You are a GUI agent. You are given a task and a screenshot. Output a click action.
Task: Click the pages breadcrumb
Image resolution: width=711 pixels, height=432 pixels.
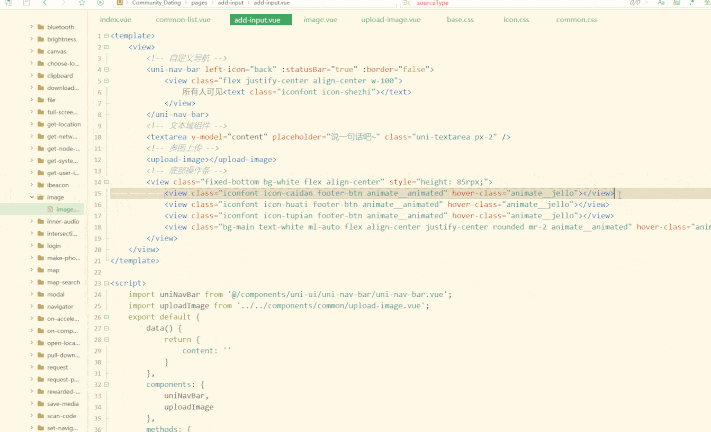tap(199, 3)
